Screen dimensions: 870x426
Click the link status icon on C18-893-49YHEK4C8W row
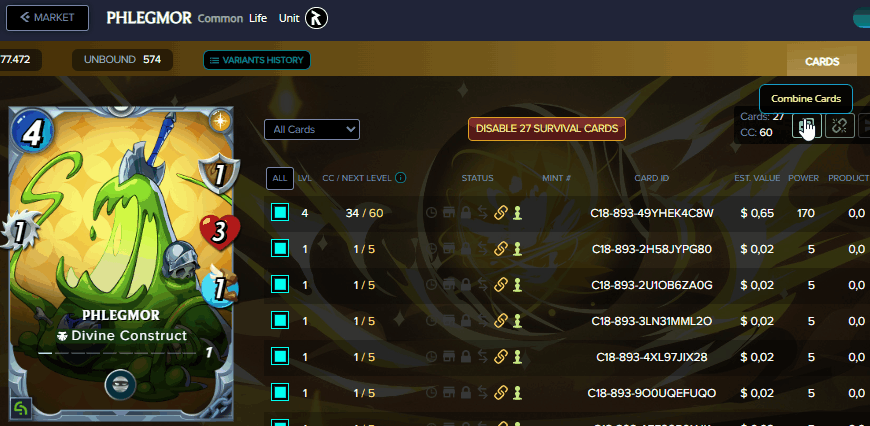501,213
